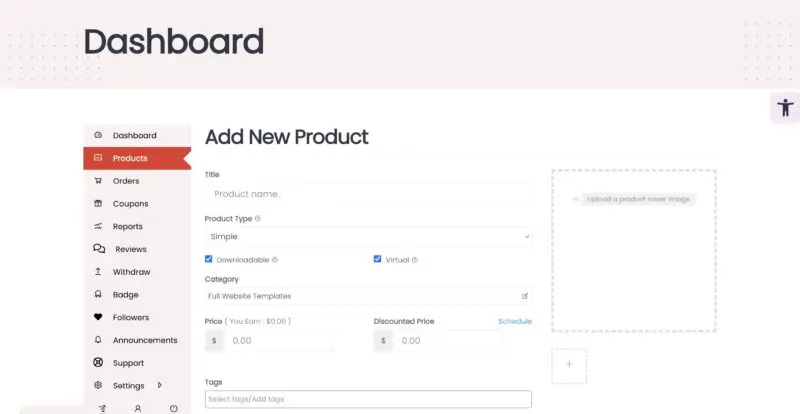The width and height of the screenshot is (800, 414).
Task: Click the Schedule link
Action: pos(515,321)
